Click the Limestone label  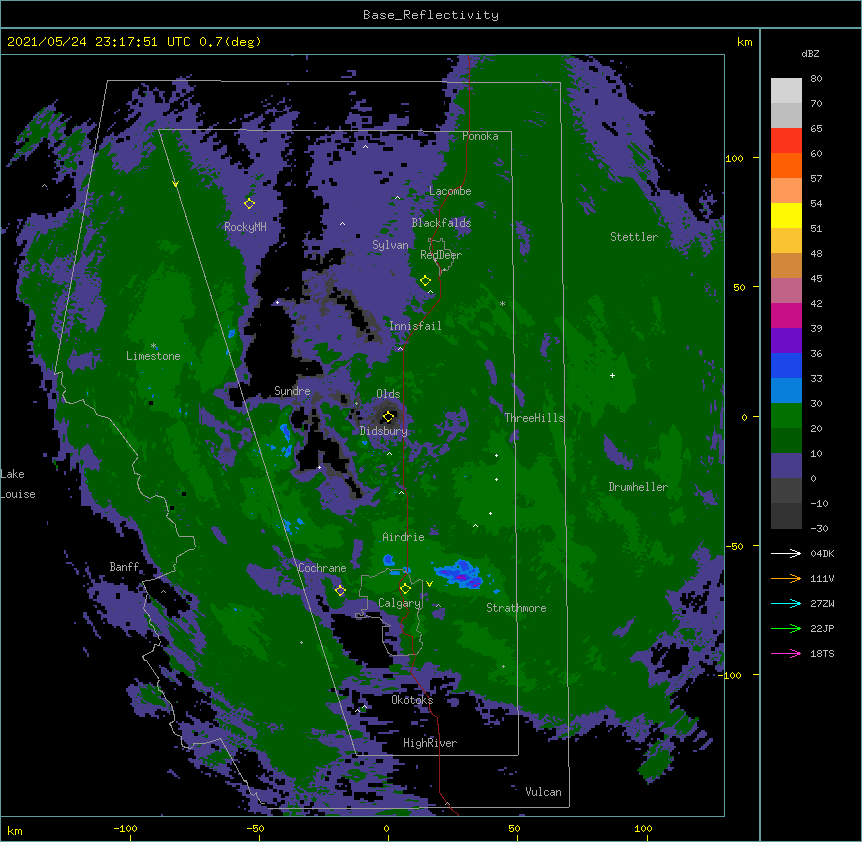153,356
